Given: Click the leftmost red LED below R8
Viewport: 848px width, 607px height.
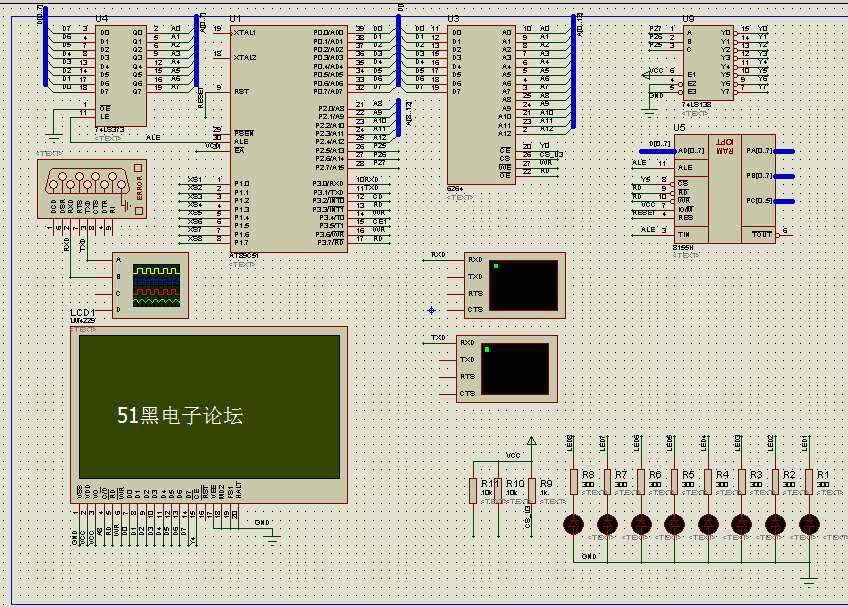Looking at the screenshot, I should click(x=574, y=523).
